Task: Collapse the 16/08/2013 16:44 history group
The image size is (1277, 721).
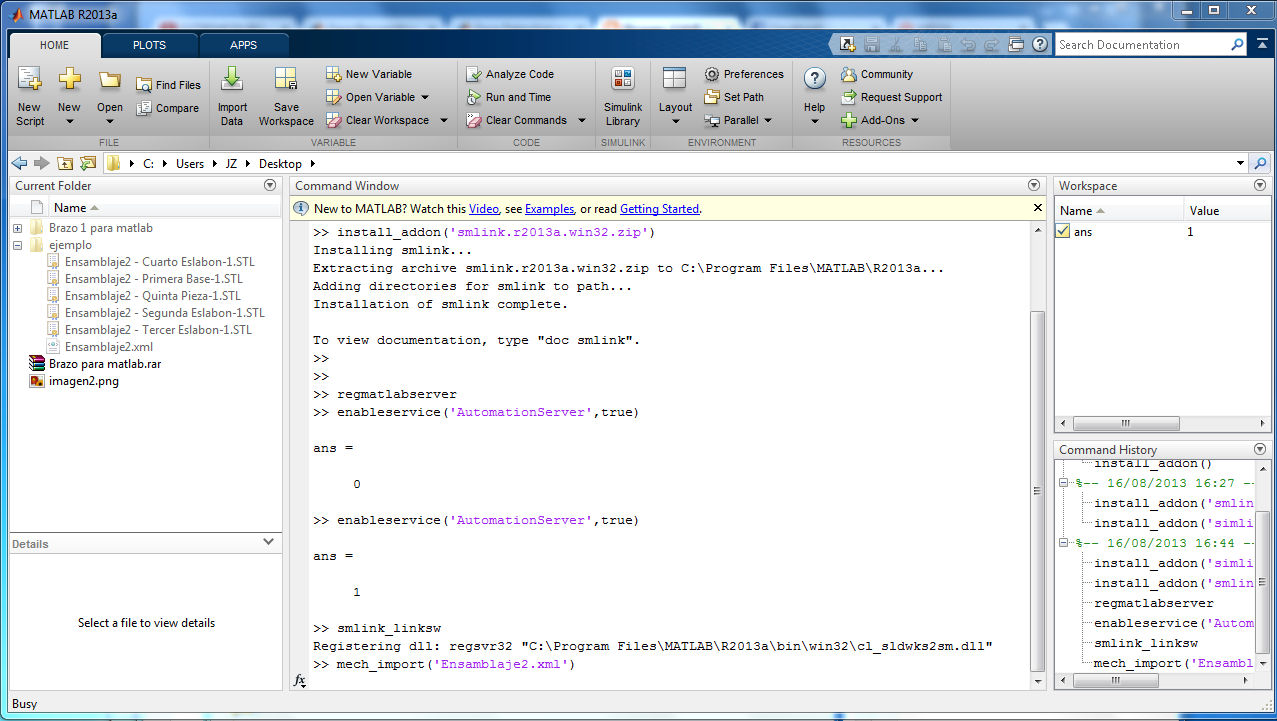Action: [x=1062, y=542]
